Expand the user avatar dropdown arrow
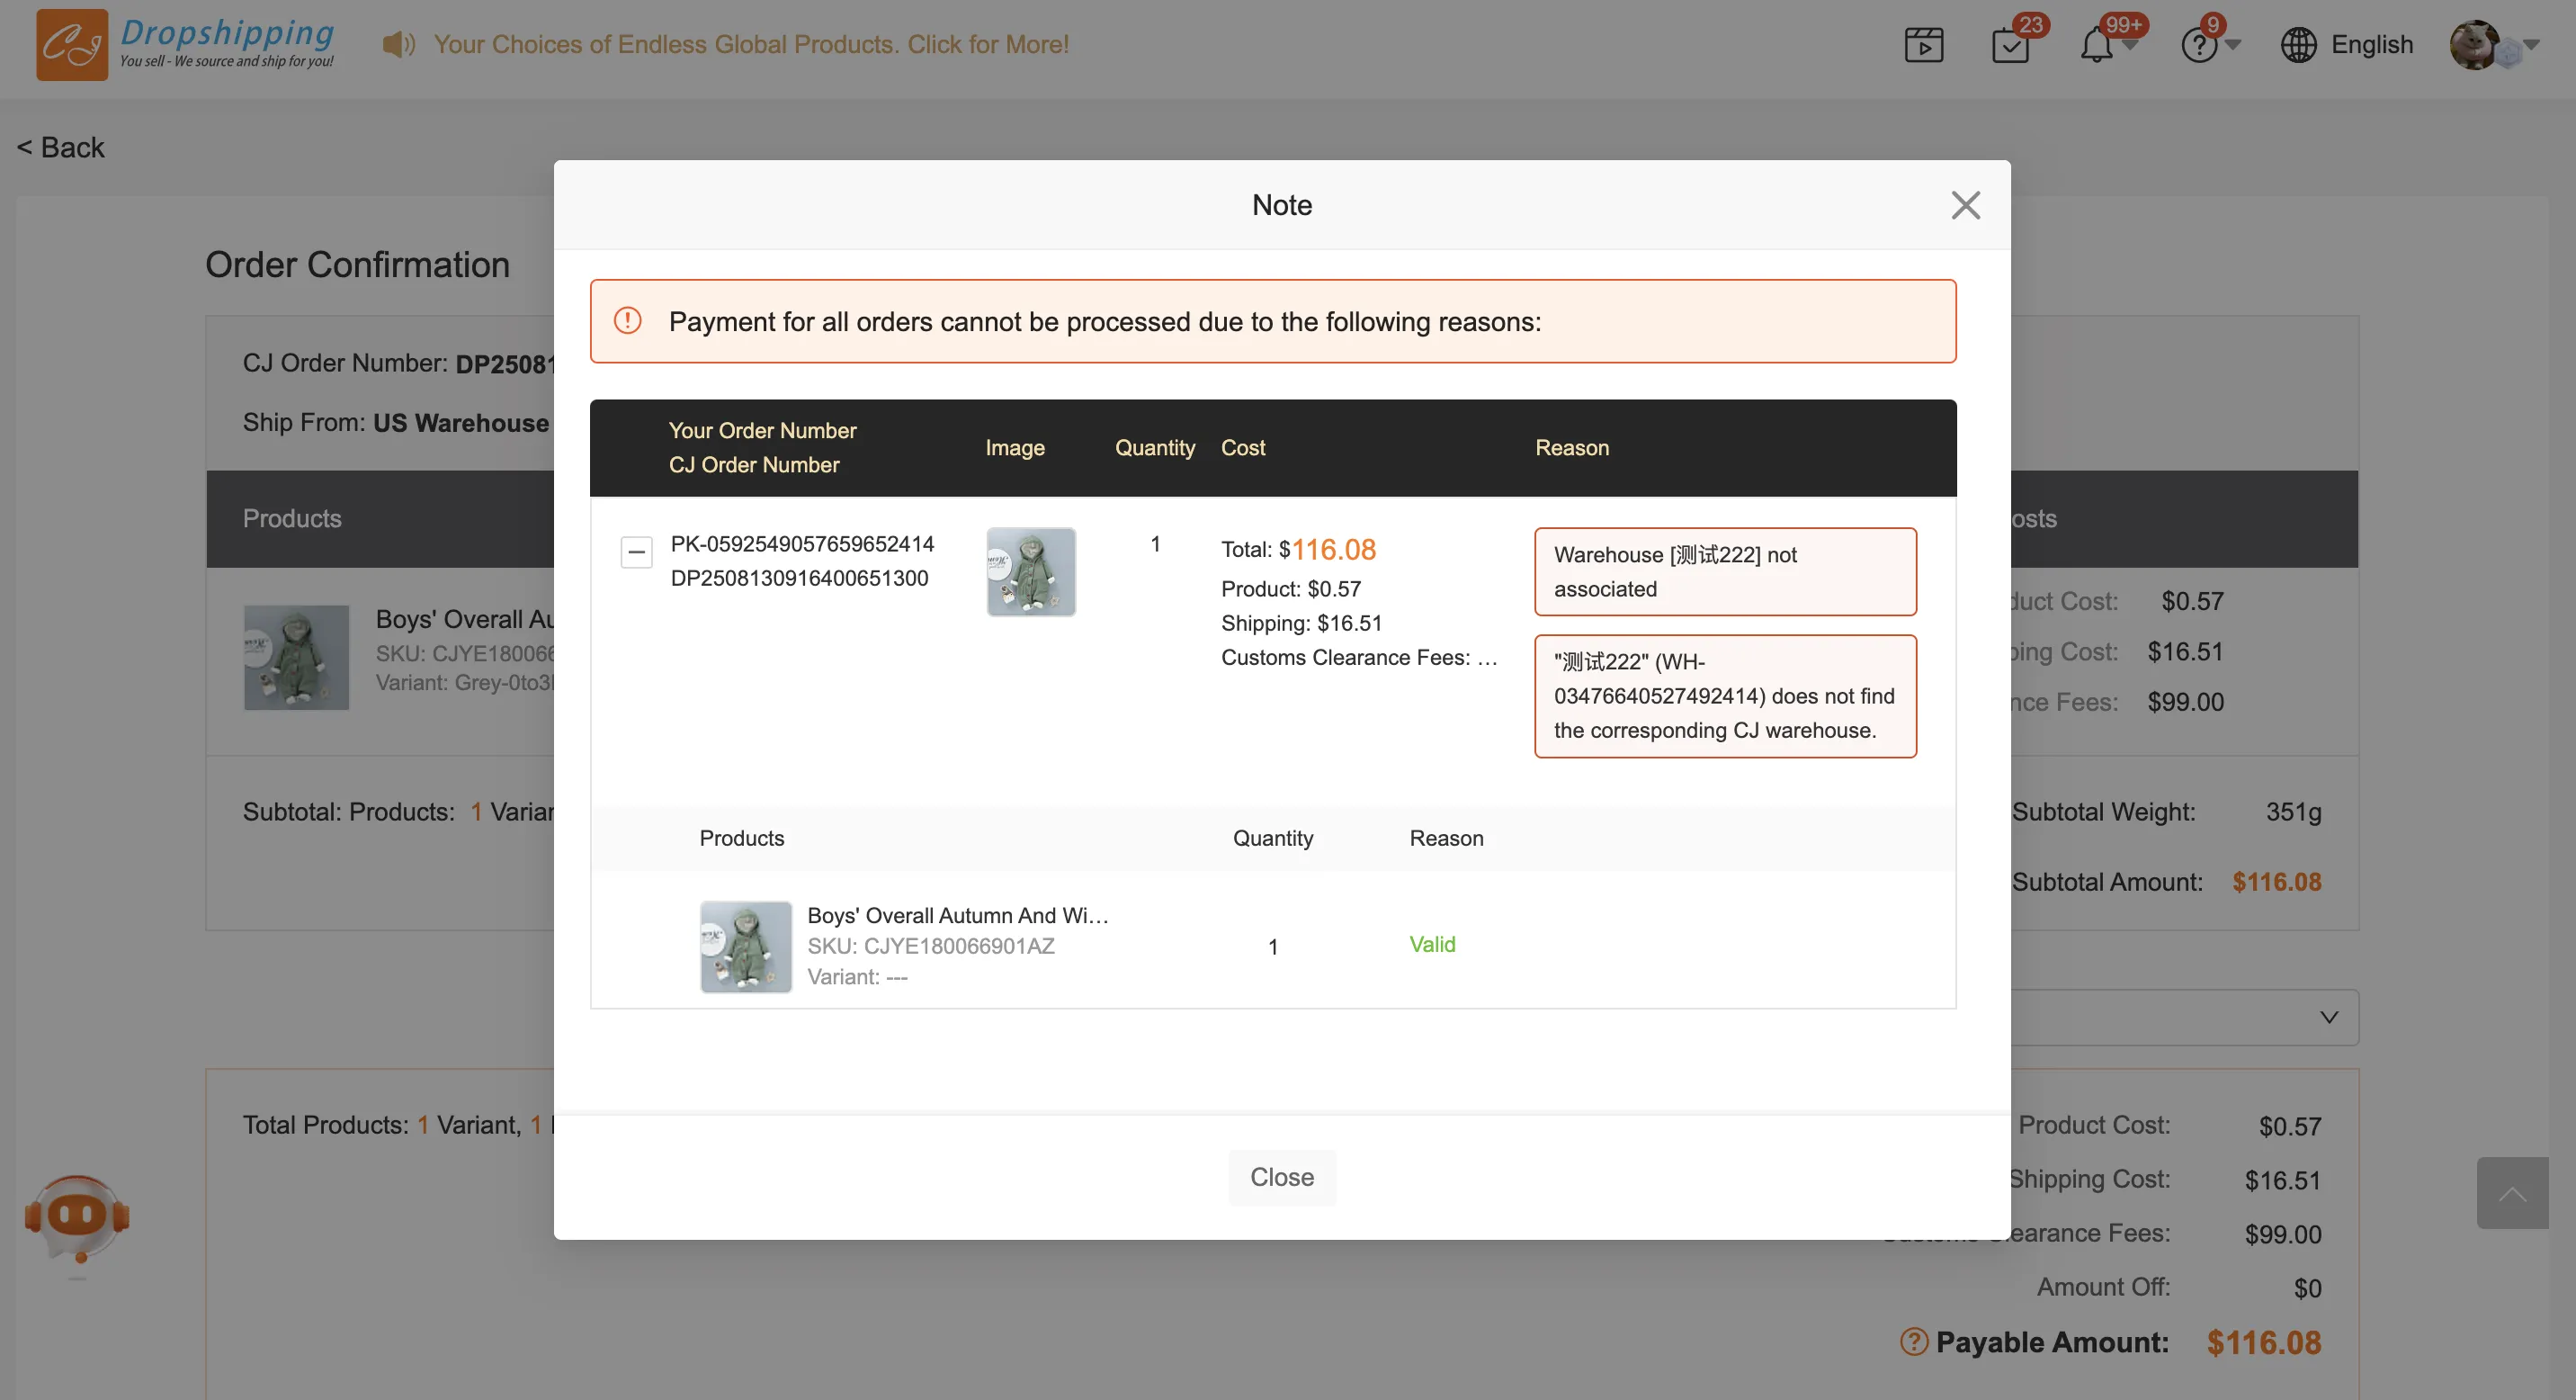 pyautogui.click(x=2532, y=45)
